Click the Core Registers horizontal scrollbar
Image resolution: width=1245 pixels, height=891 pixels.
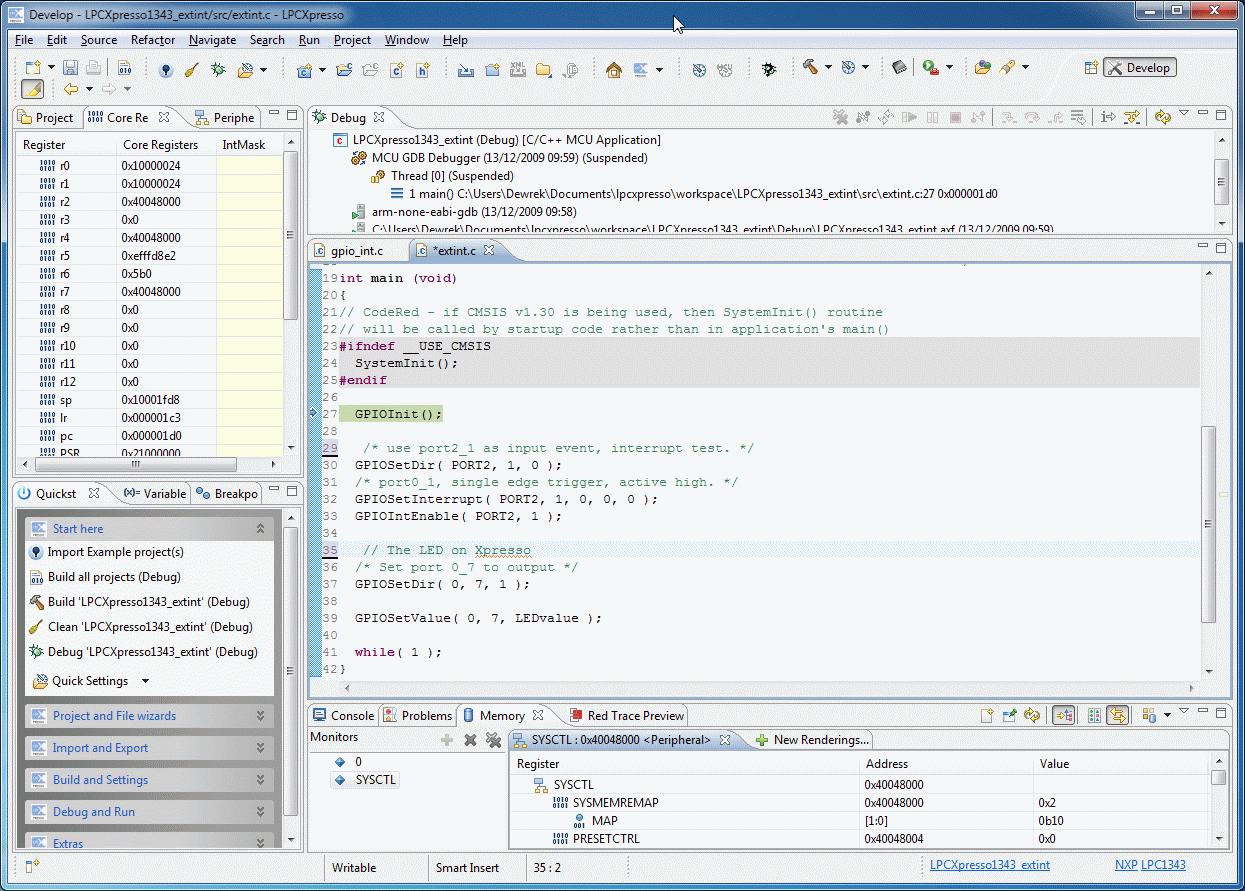pyautogui.click(x=151, y=466)
